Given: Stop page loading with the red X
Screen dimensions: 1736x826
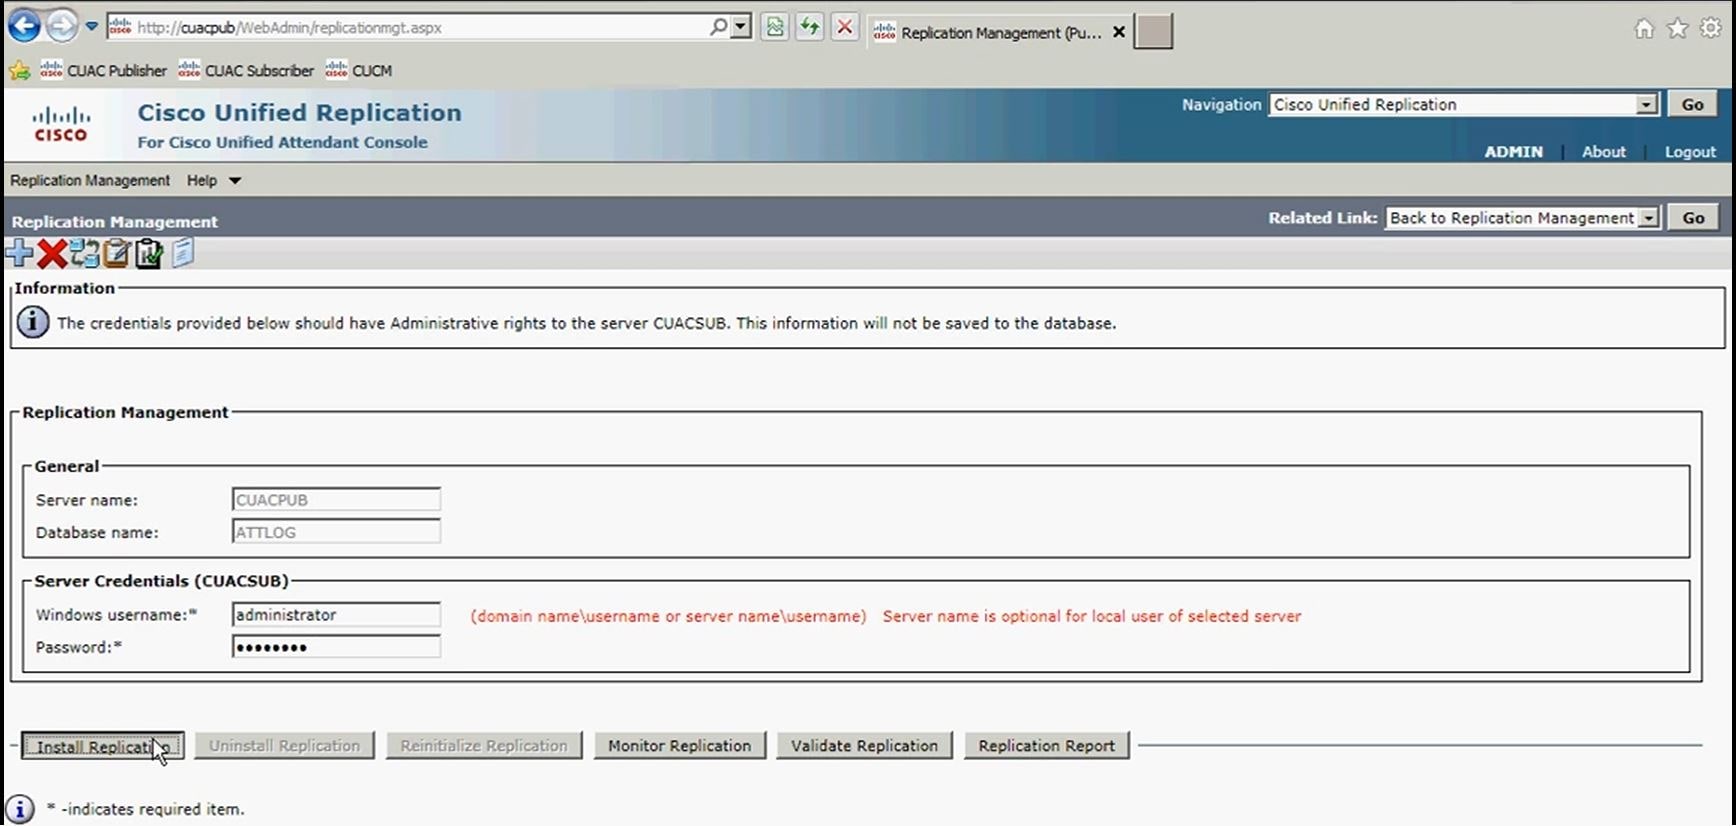Looking at the screenshot, I should point(845,27).
